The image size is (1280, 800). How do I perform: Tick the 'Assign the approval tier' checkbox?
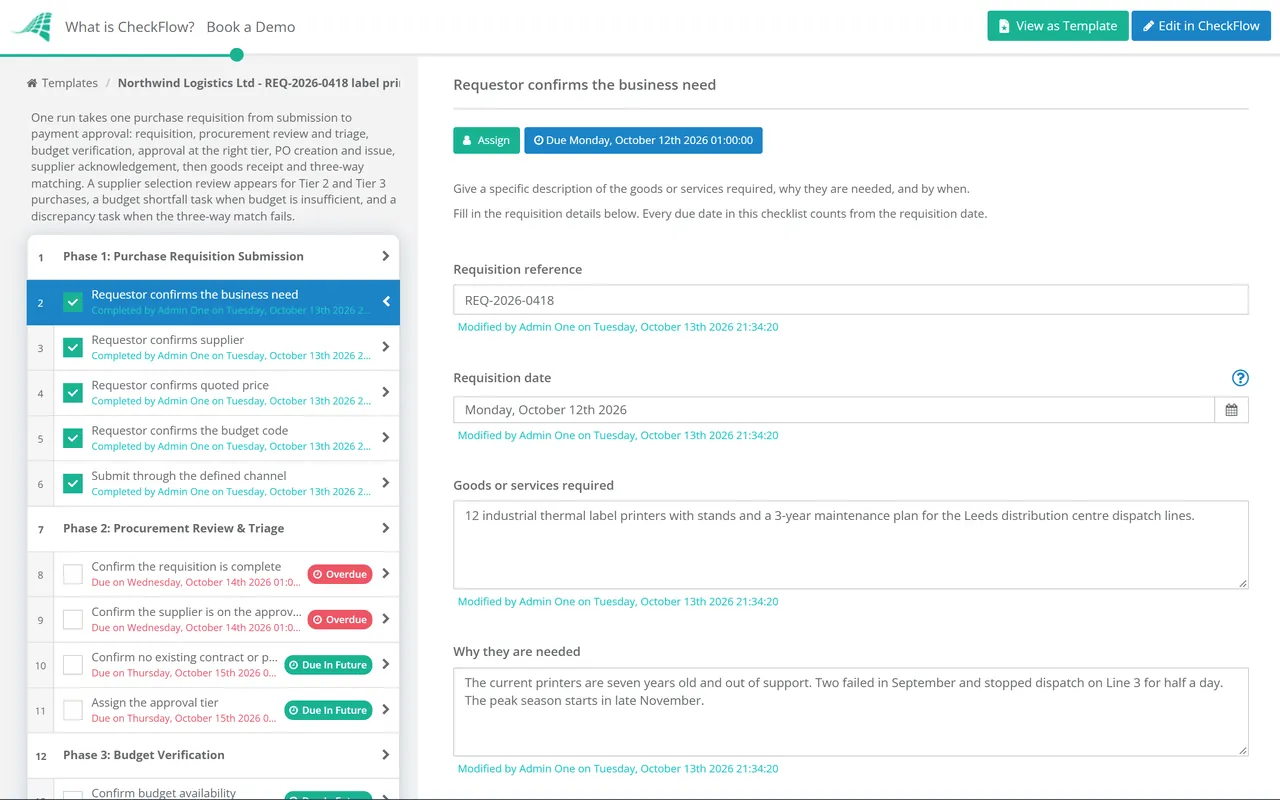73,710
